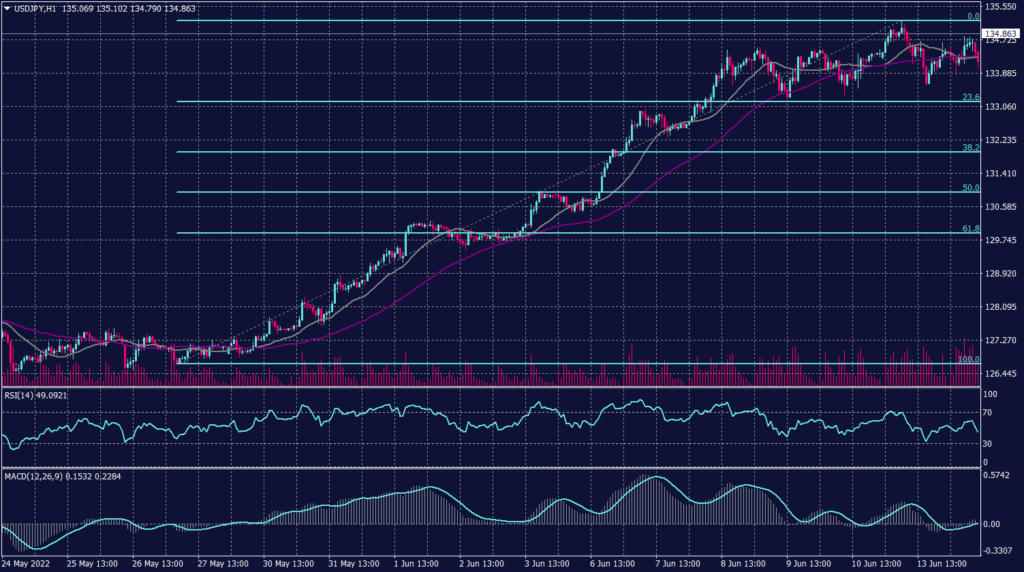
Task: Click the 126.445 price scale value
Action: (1000, 373)
